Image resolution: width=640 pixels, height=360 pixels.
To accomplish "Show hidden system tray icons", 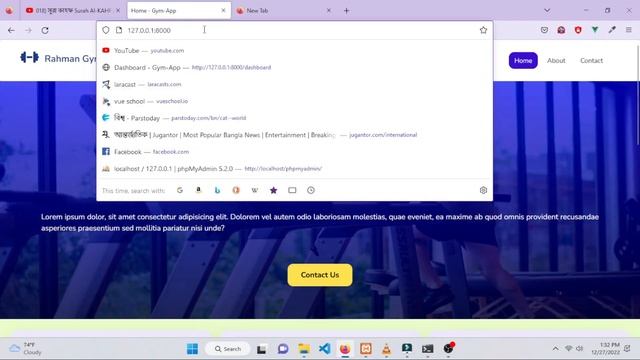I will (x=556, y=349).
